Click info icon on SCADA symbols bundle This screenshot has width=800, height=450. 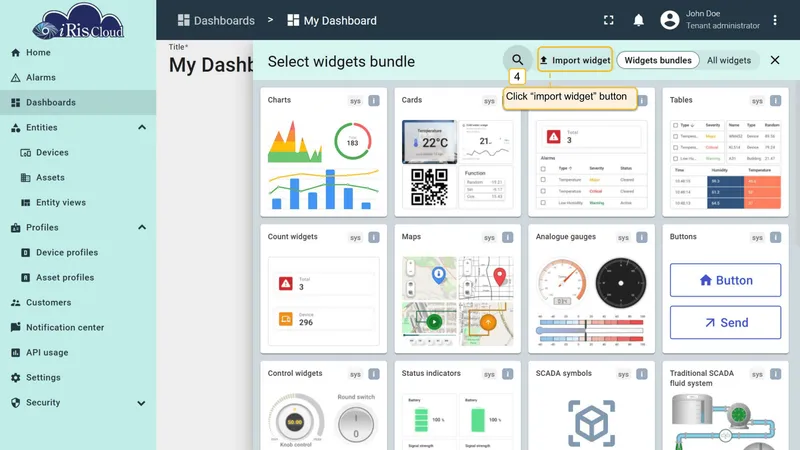click(642, 374)
